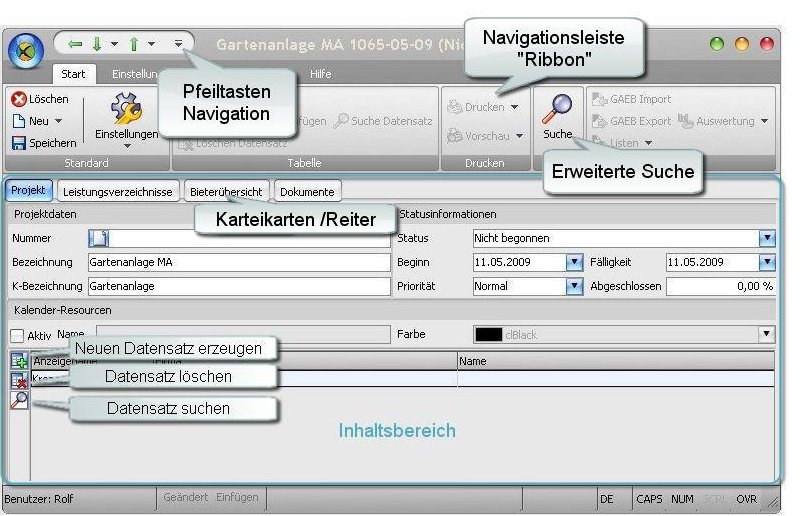Image resolution: width=803 pixels, height=516 pixels.
Task: Click the round application logo button
Action: pyautogui.click(x=25, y=47)
